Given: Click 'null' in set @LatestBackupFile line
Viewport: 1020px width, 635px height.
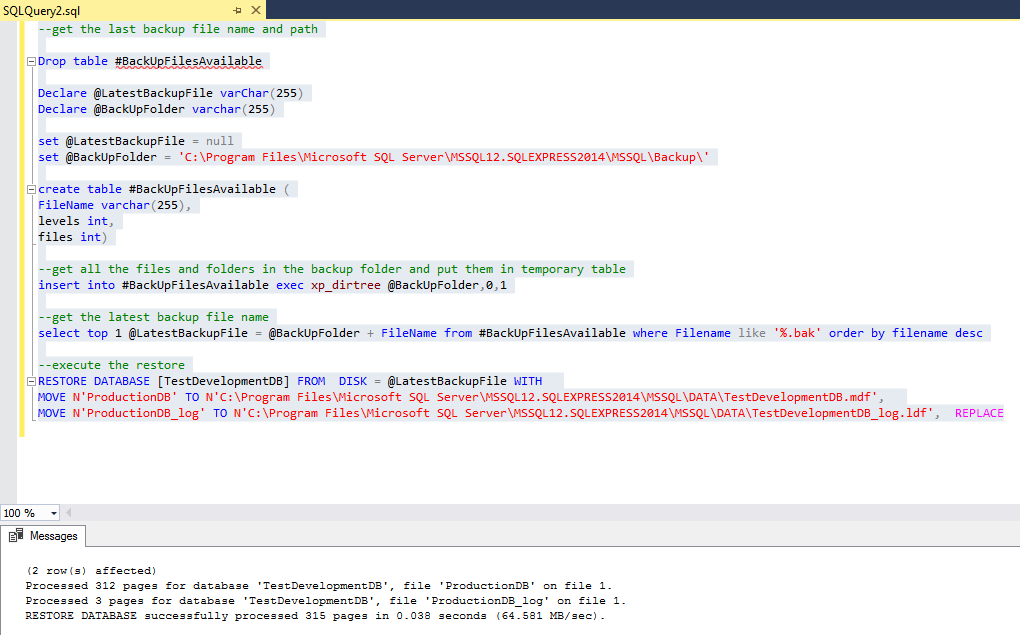Looking at the screenshot, I should point(219,141).
